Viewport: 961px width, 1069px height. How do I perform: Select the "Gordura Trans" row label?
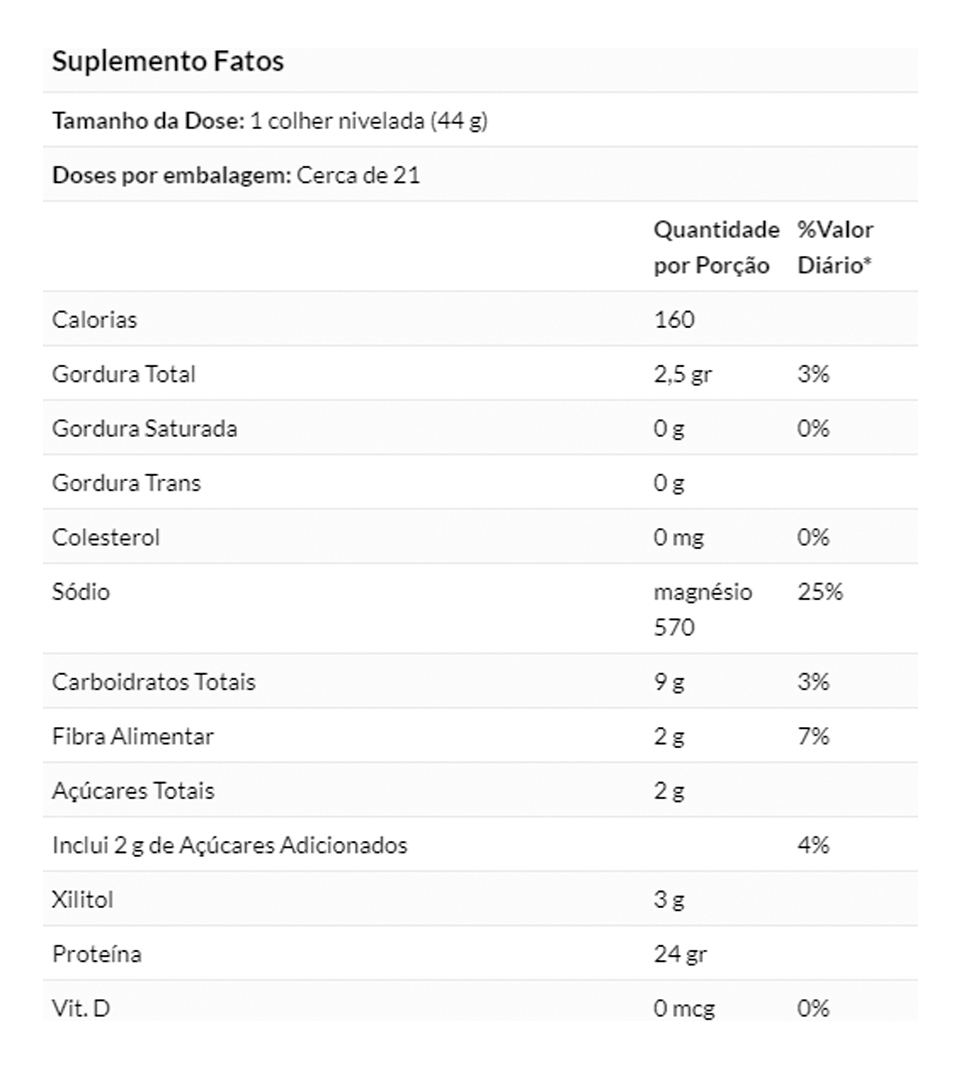[x=126, y=483]
